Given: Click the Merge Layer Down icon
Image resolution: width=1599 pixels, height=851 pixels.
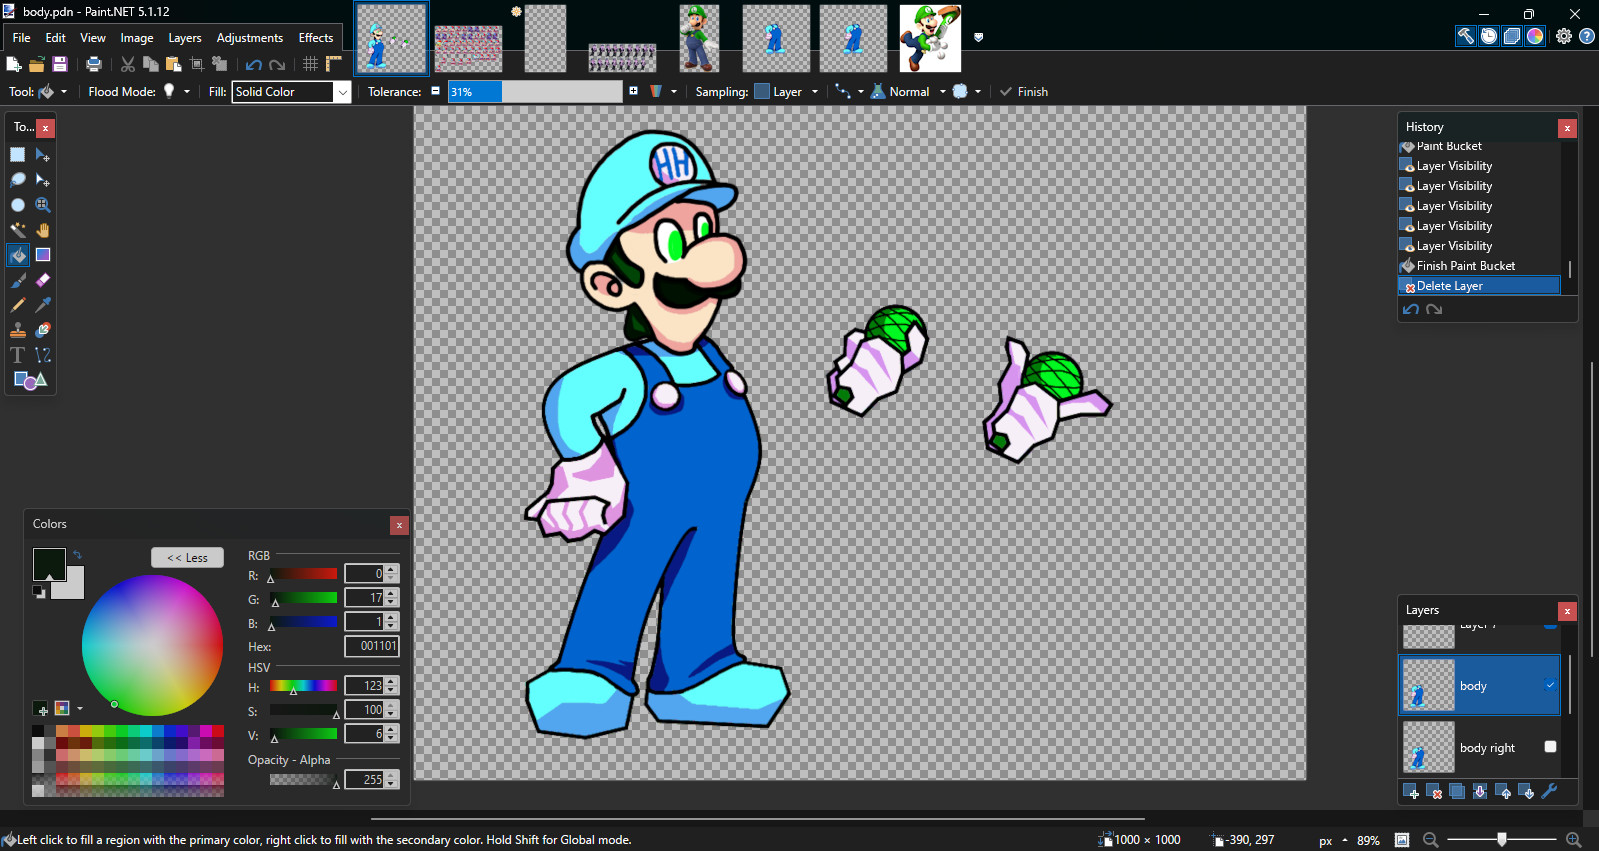Looking at the screenshot, I should tap(1480, 792).
